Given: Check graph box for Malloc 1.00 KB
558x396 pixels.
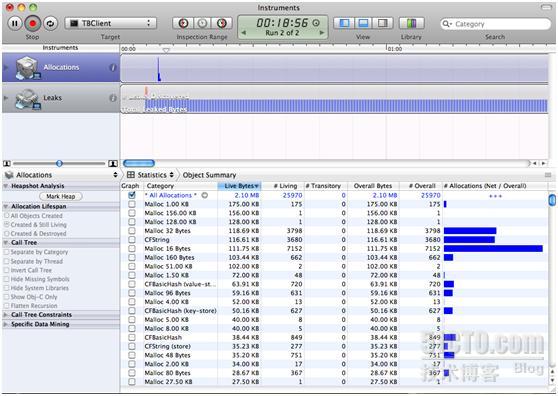Looking at the screenshot, I should (x=132, y=204).
